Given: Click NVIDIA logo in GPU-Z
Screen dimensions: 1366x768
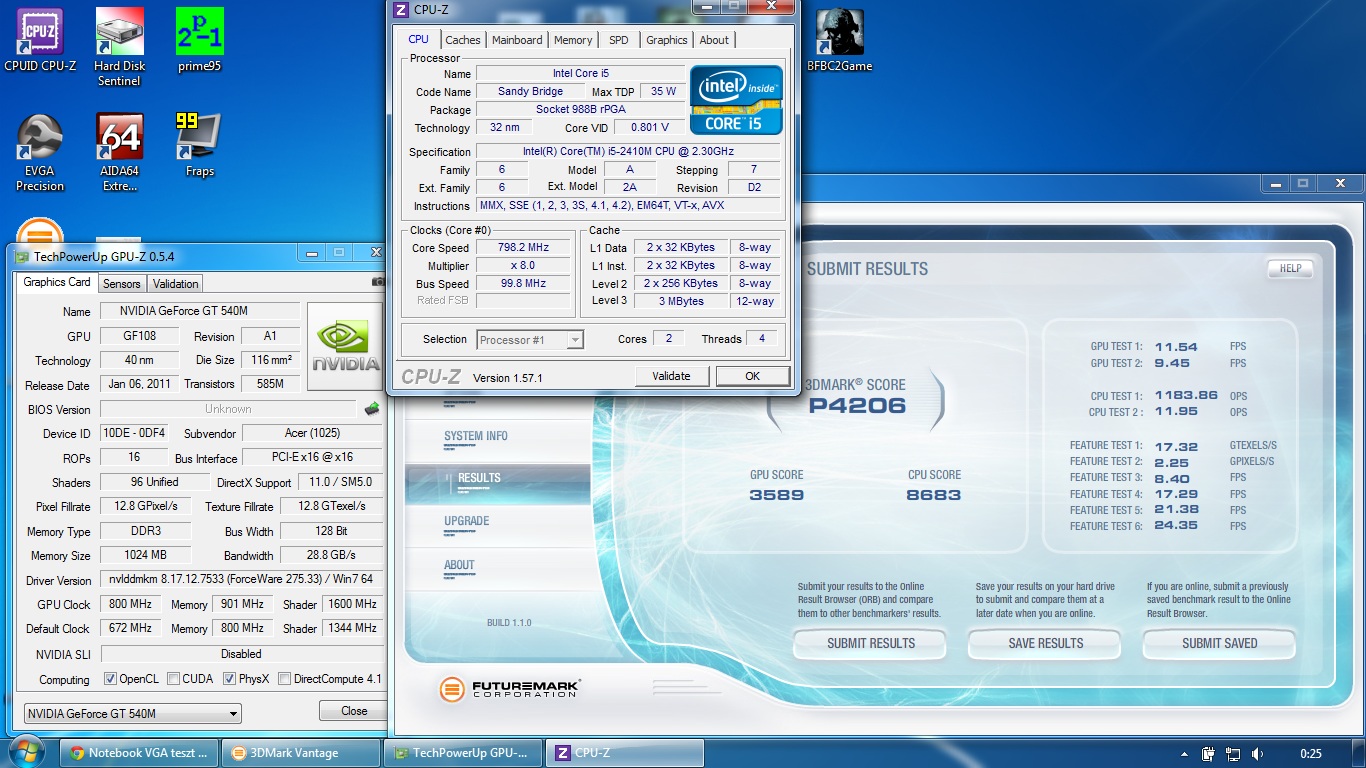Looking at the screenshot, I should (345, 345).
